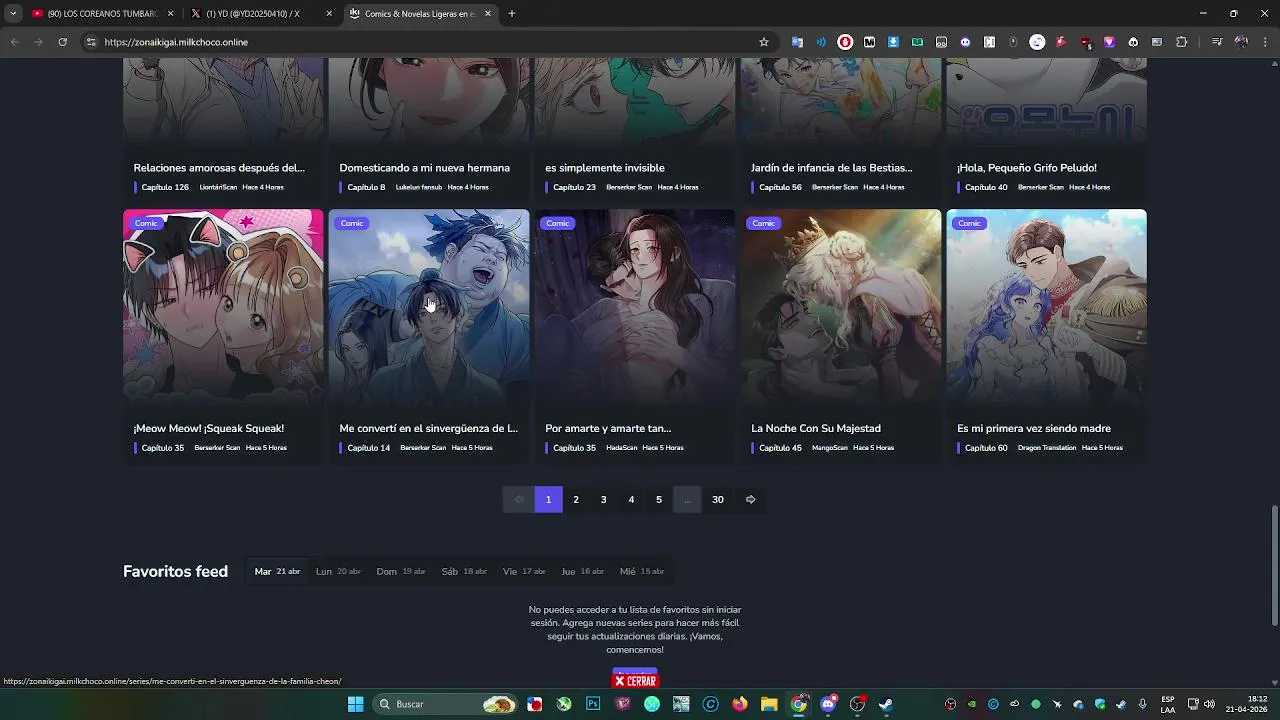Open Firefox from the taskbar
The height and width of the screenshot is (720, 1280).
[740, 704]
